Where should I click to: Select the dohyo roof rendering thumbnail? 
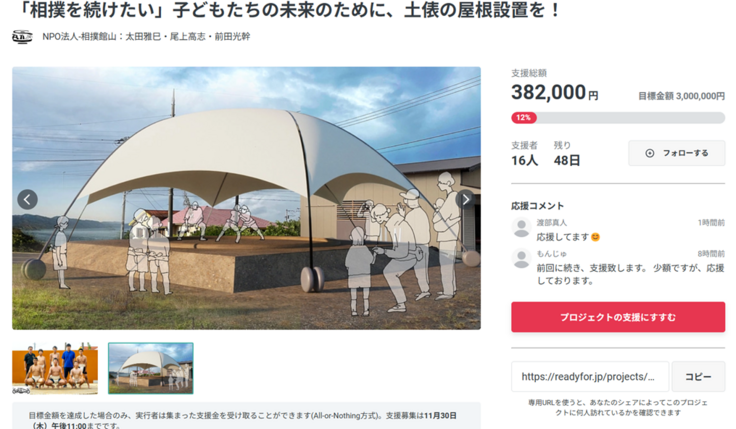pyautogui.click(x=151, y=368)
